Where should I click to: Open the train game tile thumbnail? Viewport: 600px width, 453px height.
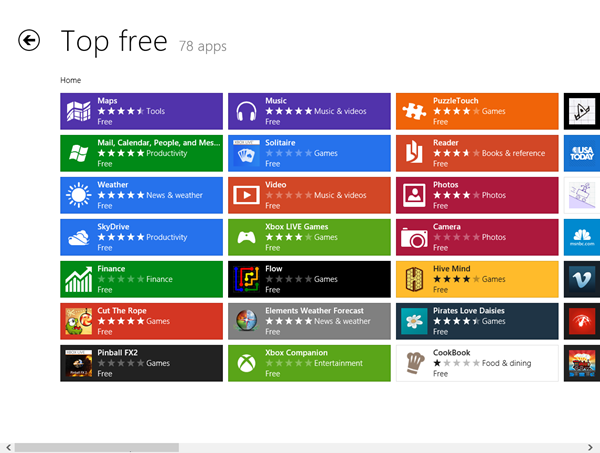pos(582,363)
